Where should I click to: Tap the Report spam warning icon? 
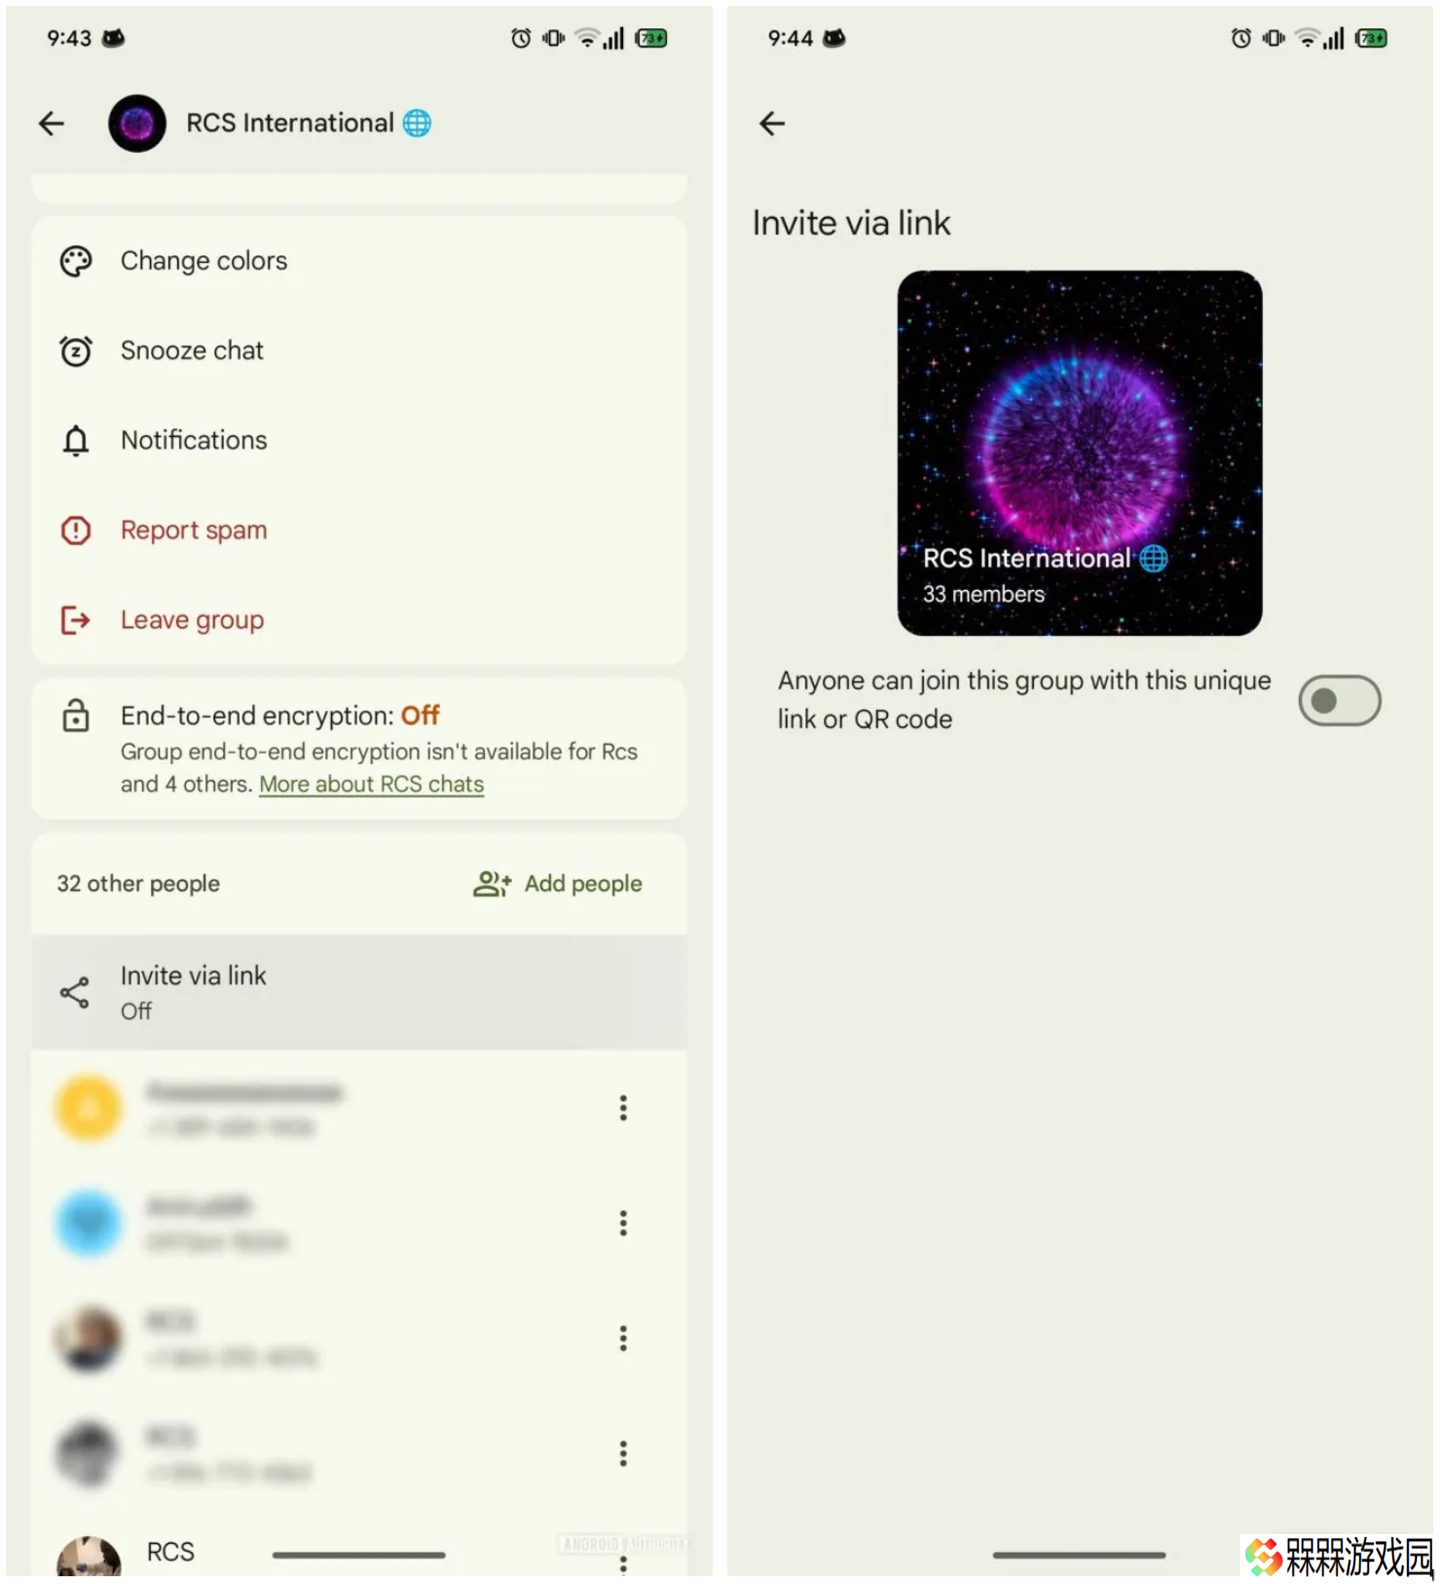(x=76, y=530)
